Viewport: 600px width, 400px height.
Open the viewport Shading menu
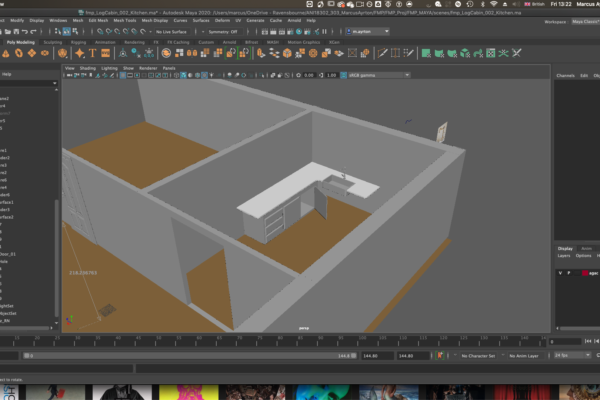(88, 68)
